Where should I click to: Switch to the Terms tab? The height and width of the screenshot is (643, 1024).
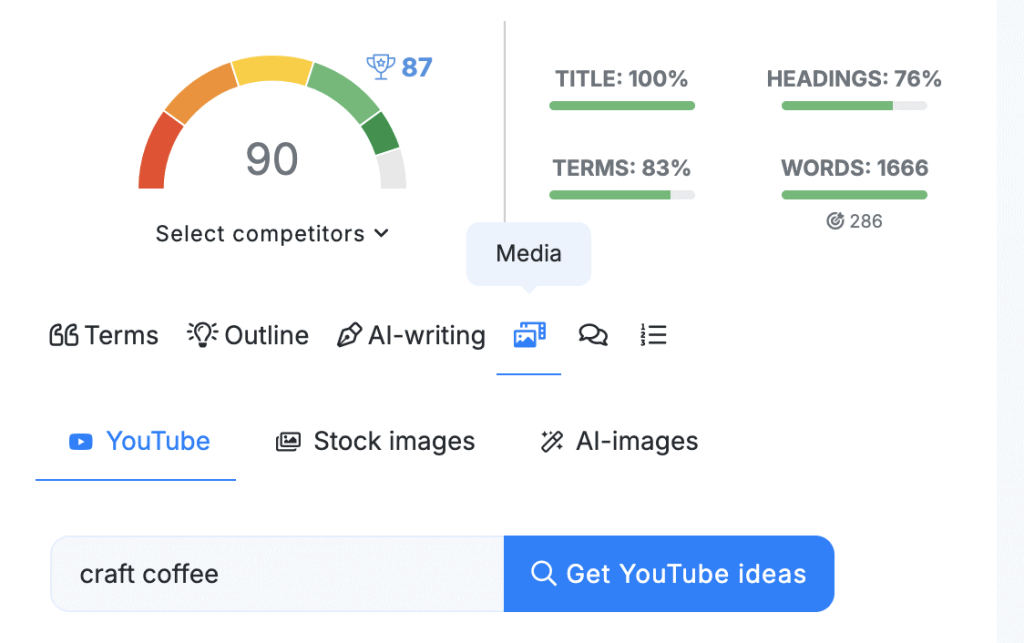104,335
